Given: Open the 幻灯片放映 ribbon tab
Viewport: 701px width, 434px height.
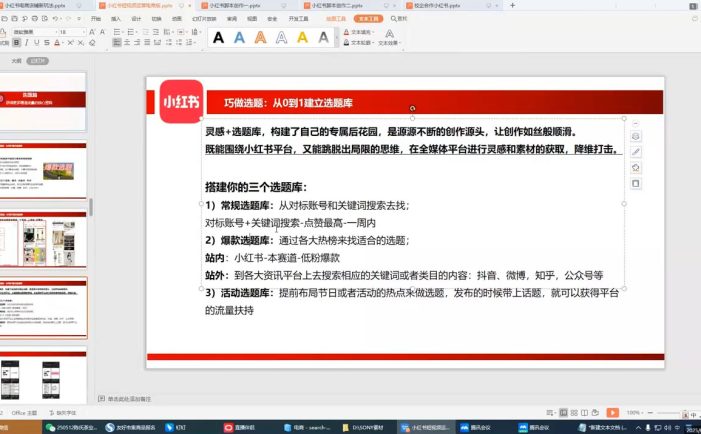Looking at the screenshot, I should [x=204, y=19].
